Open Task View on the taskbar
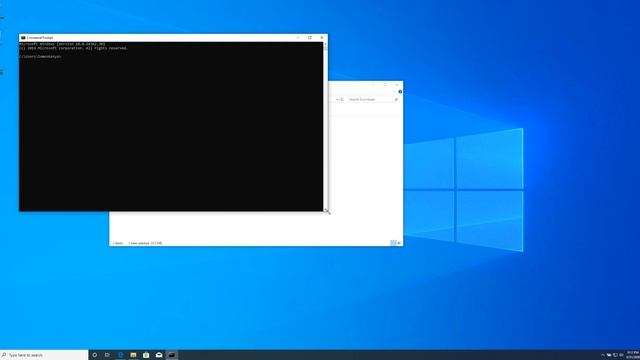Viewport: 640px width, 360px height. (107, 355)
